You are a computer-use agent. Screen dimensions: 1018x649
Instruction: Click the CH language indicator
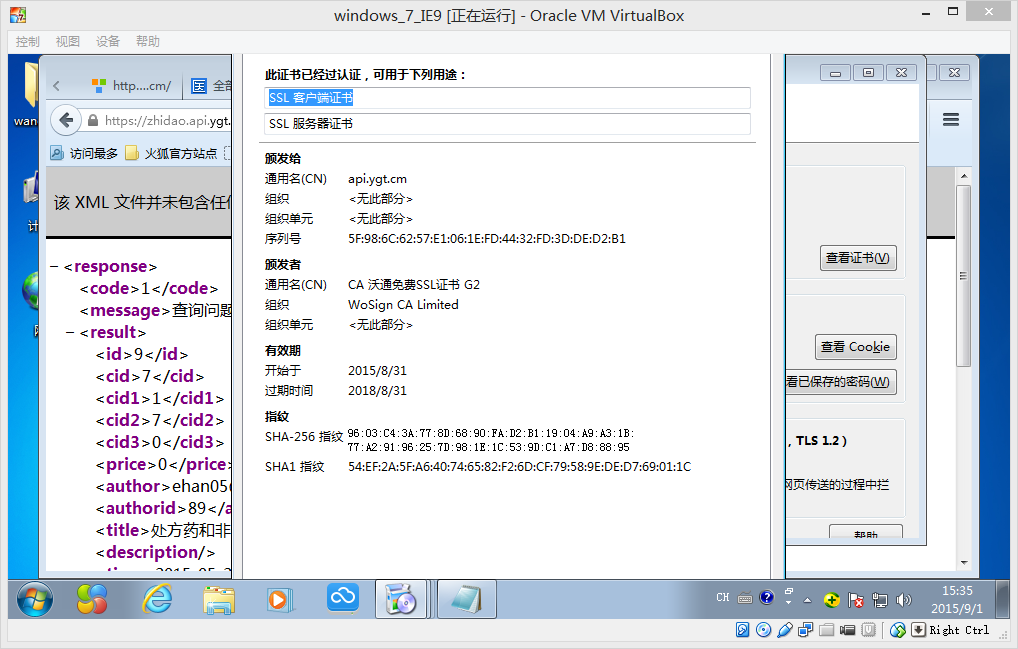723,597
